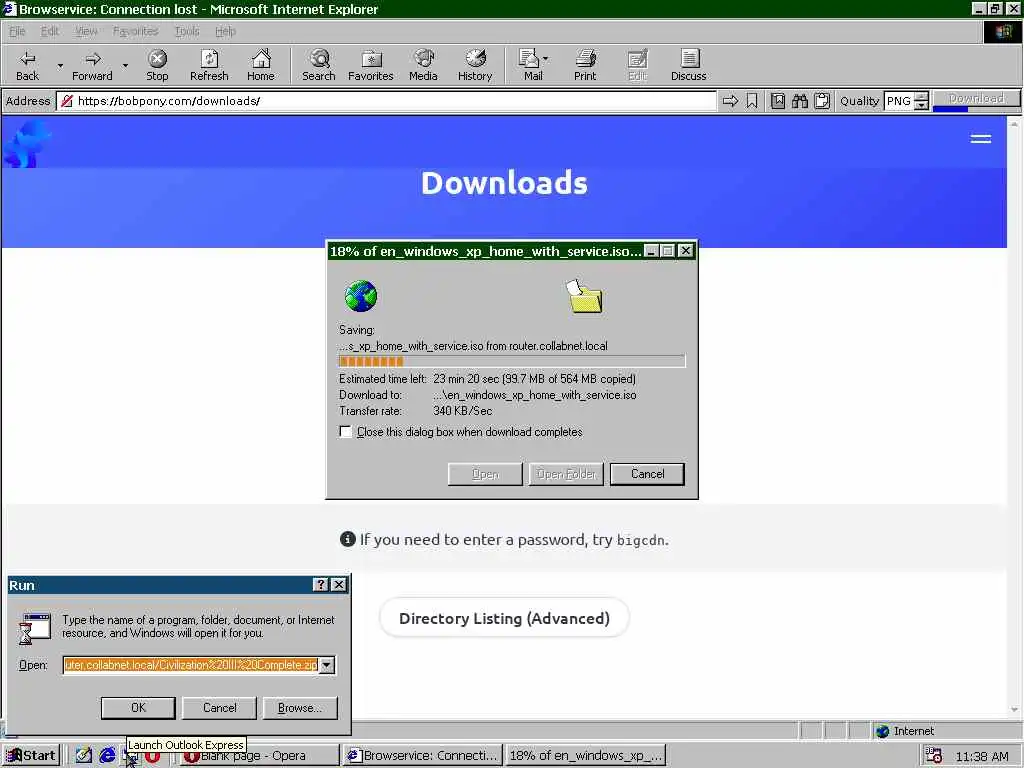This screenshot has width=1024, height=768.
Task: Click the saved bookmarks book icon
Action: click(x=778, y=101)
